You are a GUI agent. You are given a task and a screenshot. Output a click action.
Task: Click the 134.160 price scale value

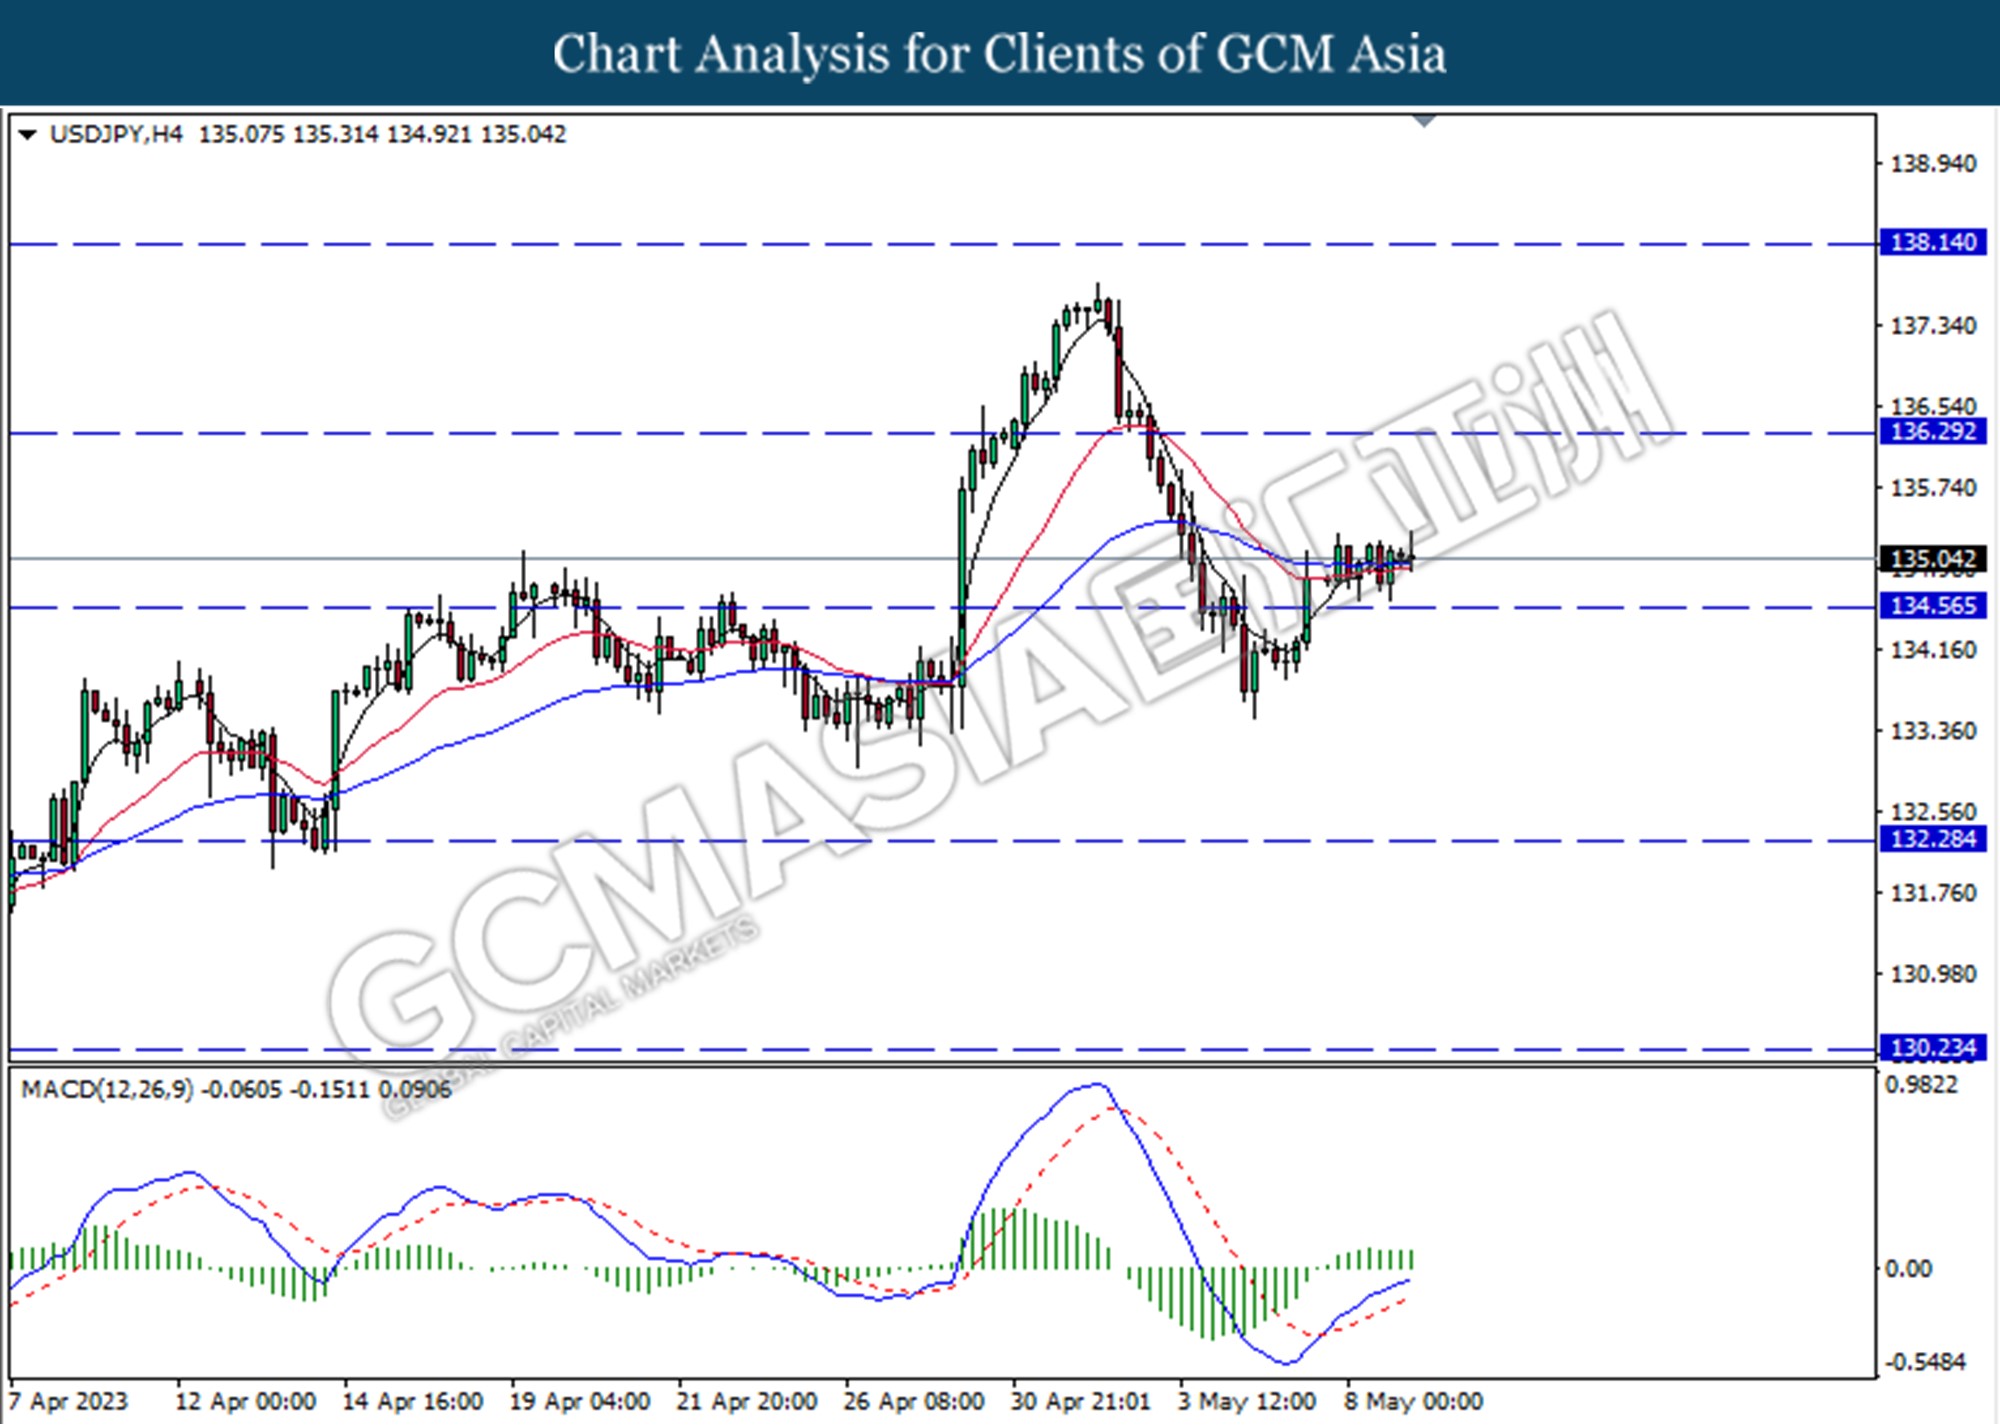[1932, 650]
